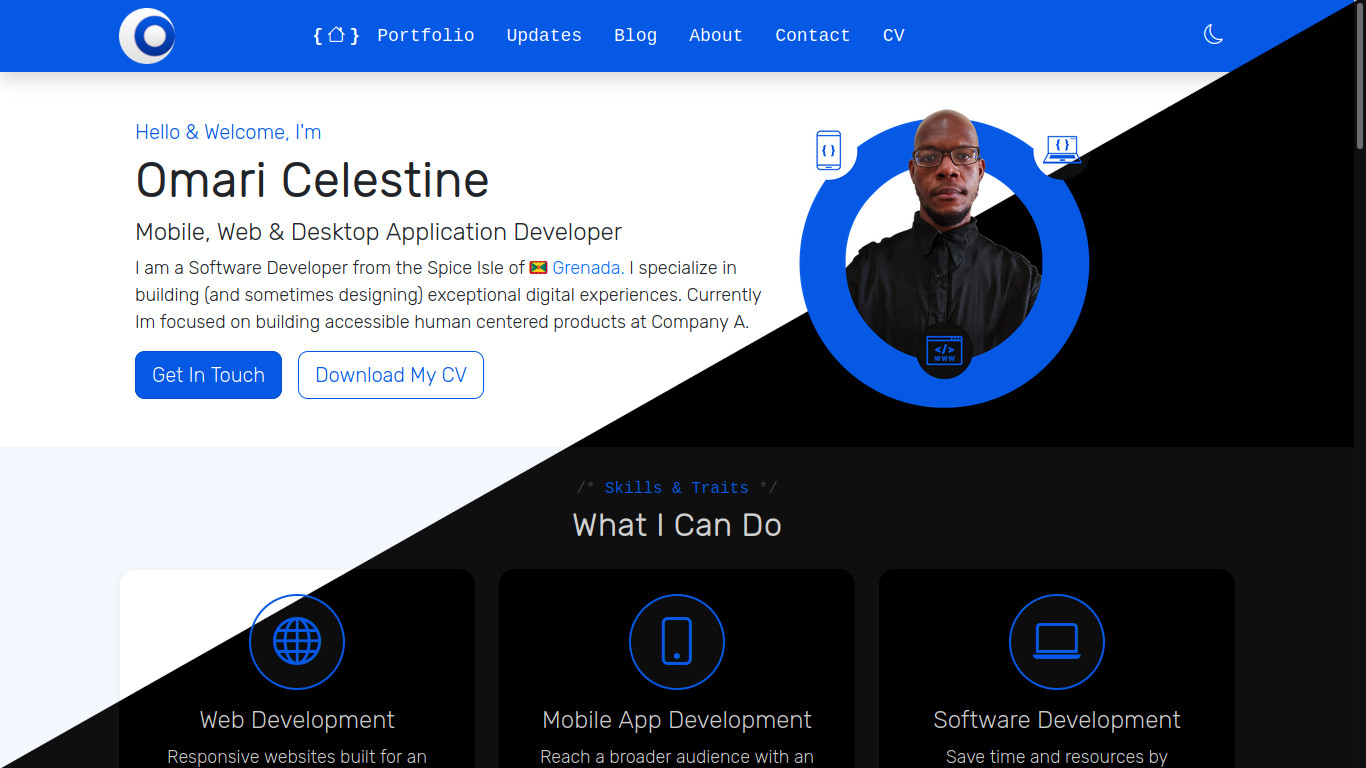Click the globe icon on the Web Development card
The image size is (1366, 768).
[x=296, y=642]
